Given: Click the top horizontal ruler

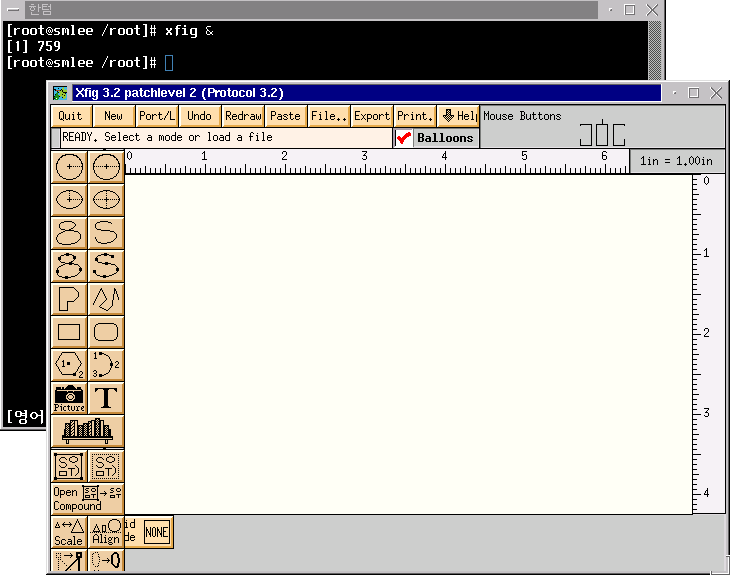Looking at the screenshot, I should (377, 161).
